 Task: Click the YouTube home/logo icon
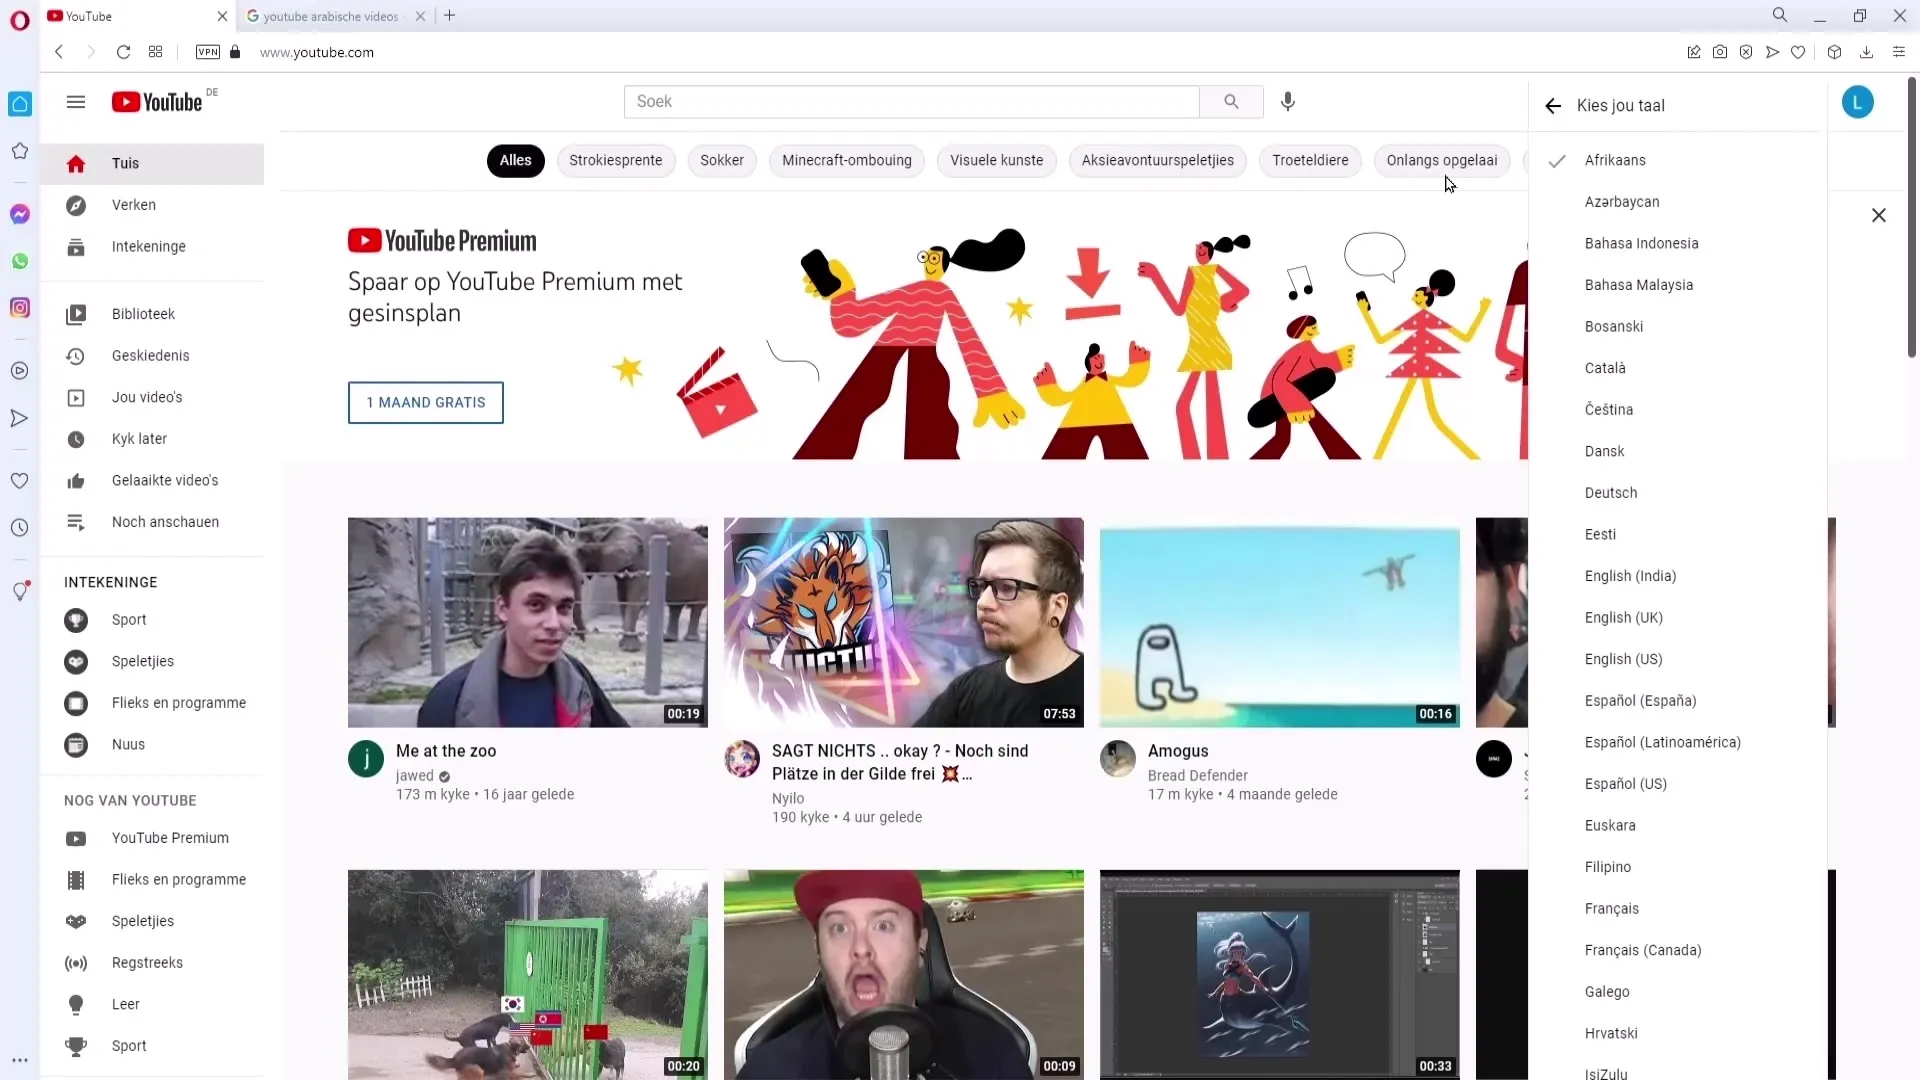click(x=156, y=102)
